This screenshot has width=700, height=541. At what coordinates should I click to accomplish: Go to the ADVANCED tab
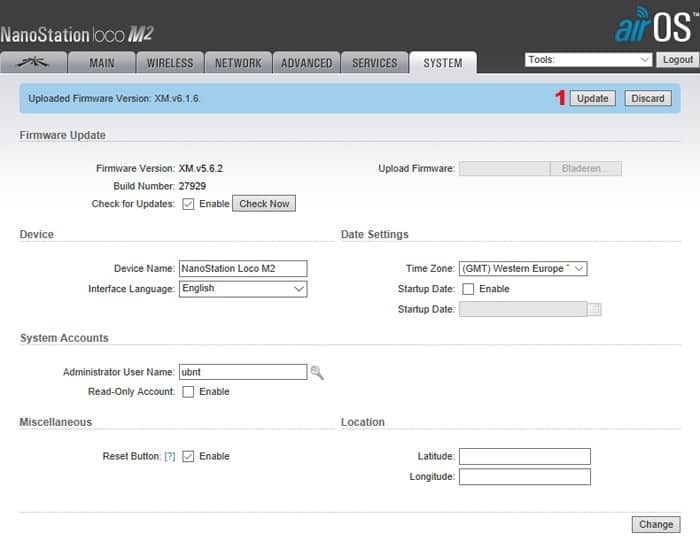pyautogui.click(x=307, y=62)
